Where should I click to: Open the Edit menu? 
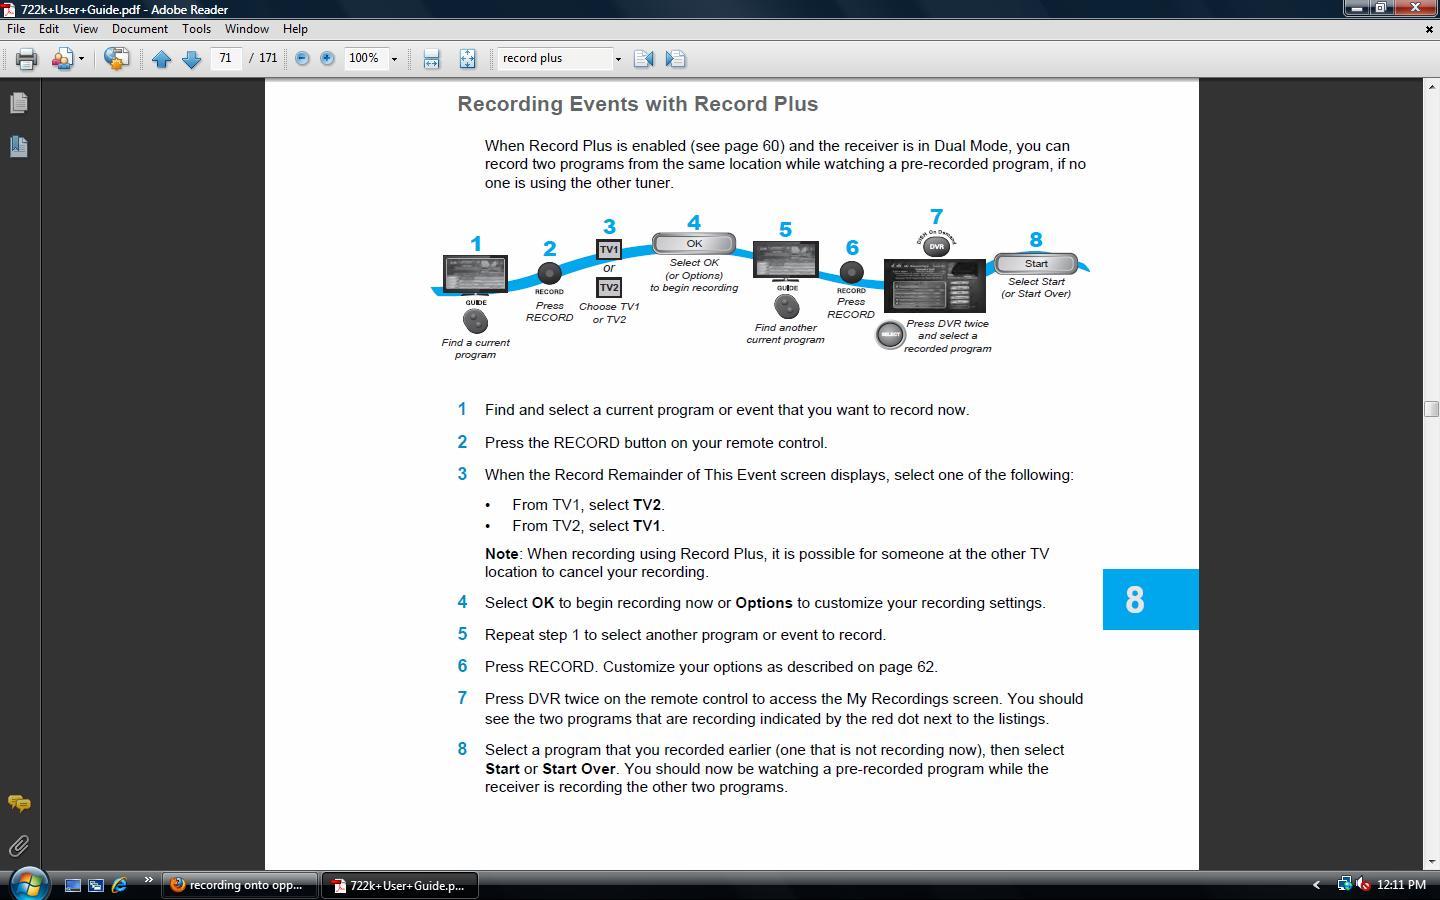(x=49, y=29)
